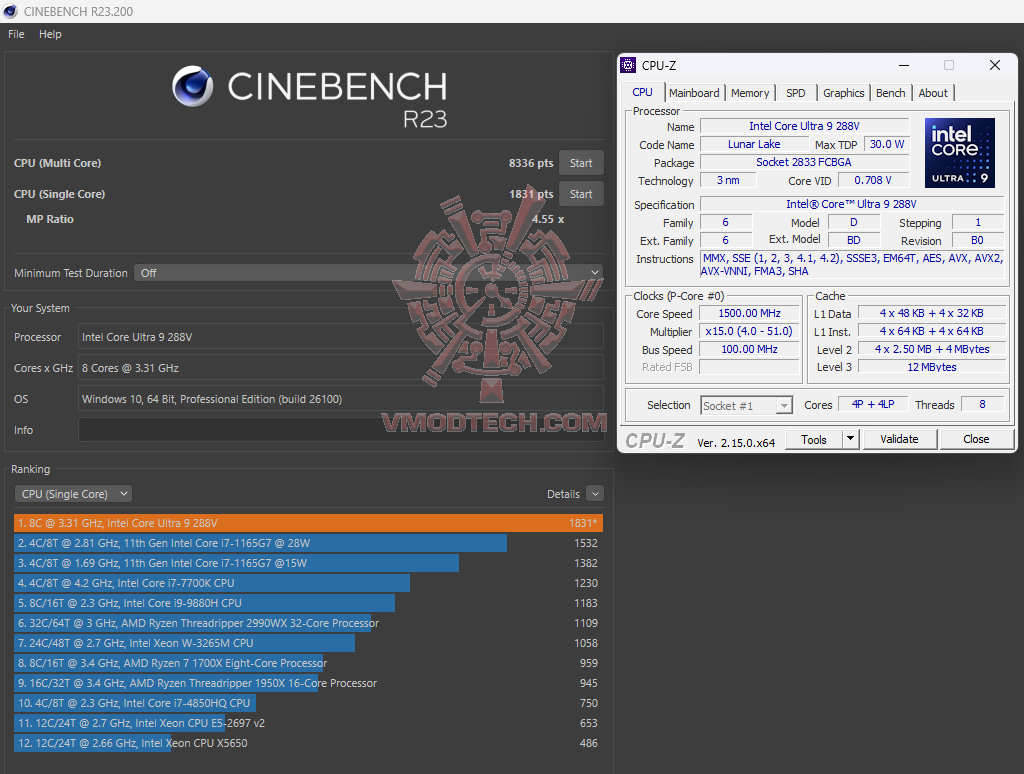The height and width of the screenshot is (774, 1024).
Task: Click the Details label in Ranking
Action: click(x=563, y=494)
